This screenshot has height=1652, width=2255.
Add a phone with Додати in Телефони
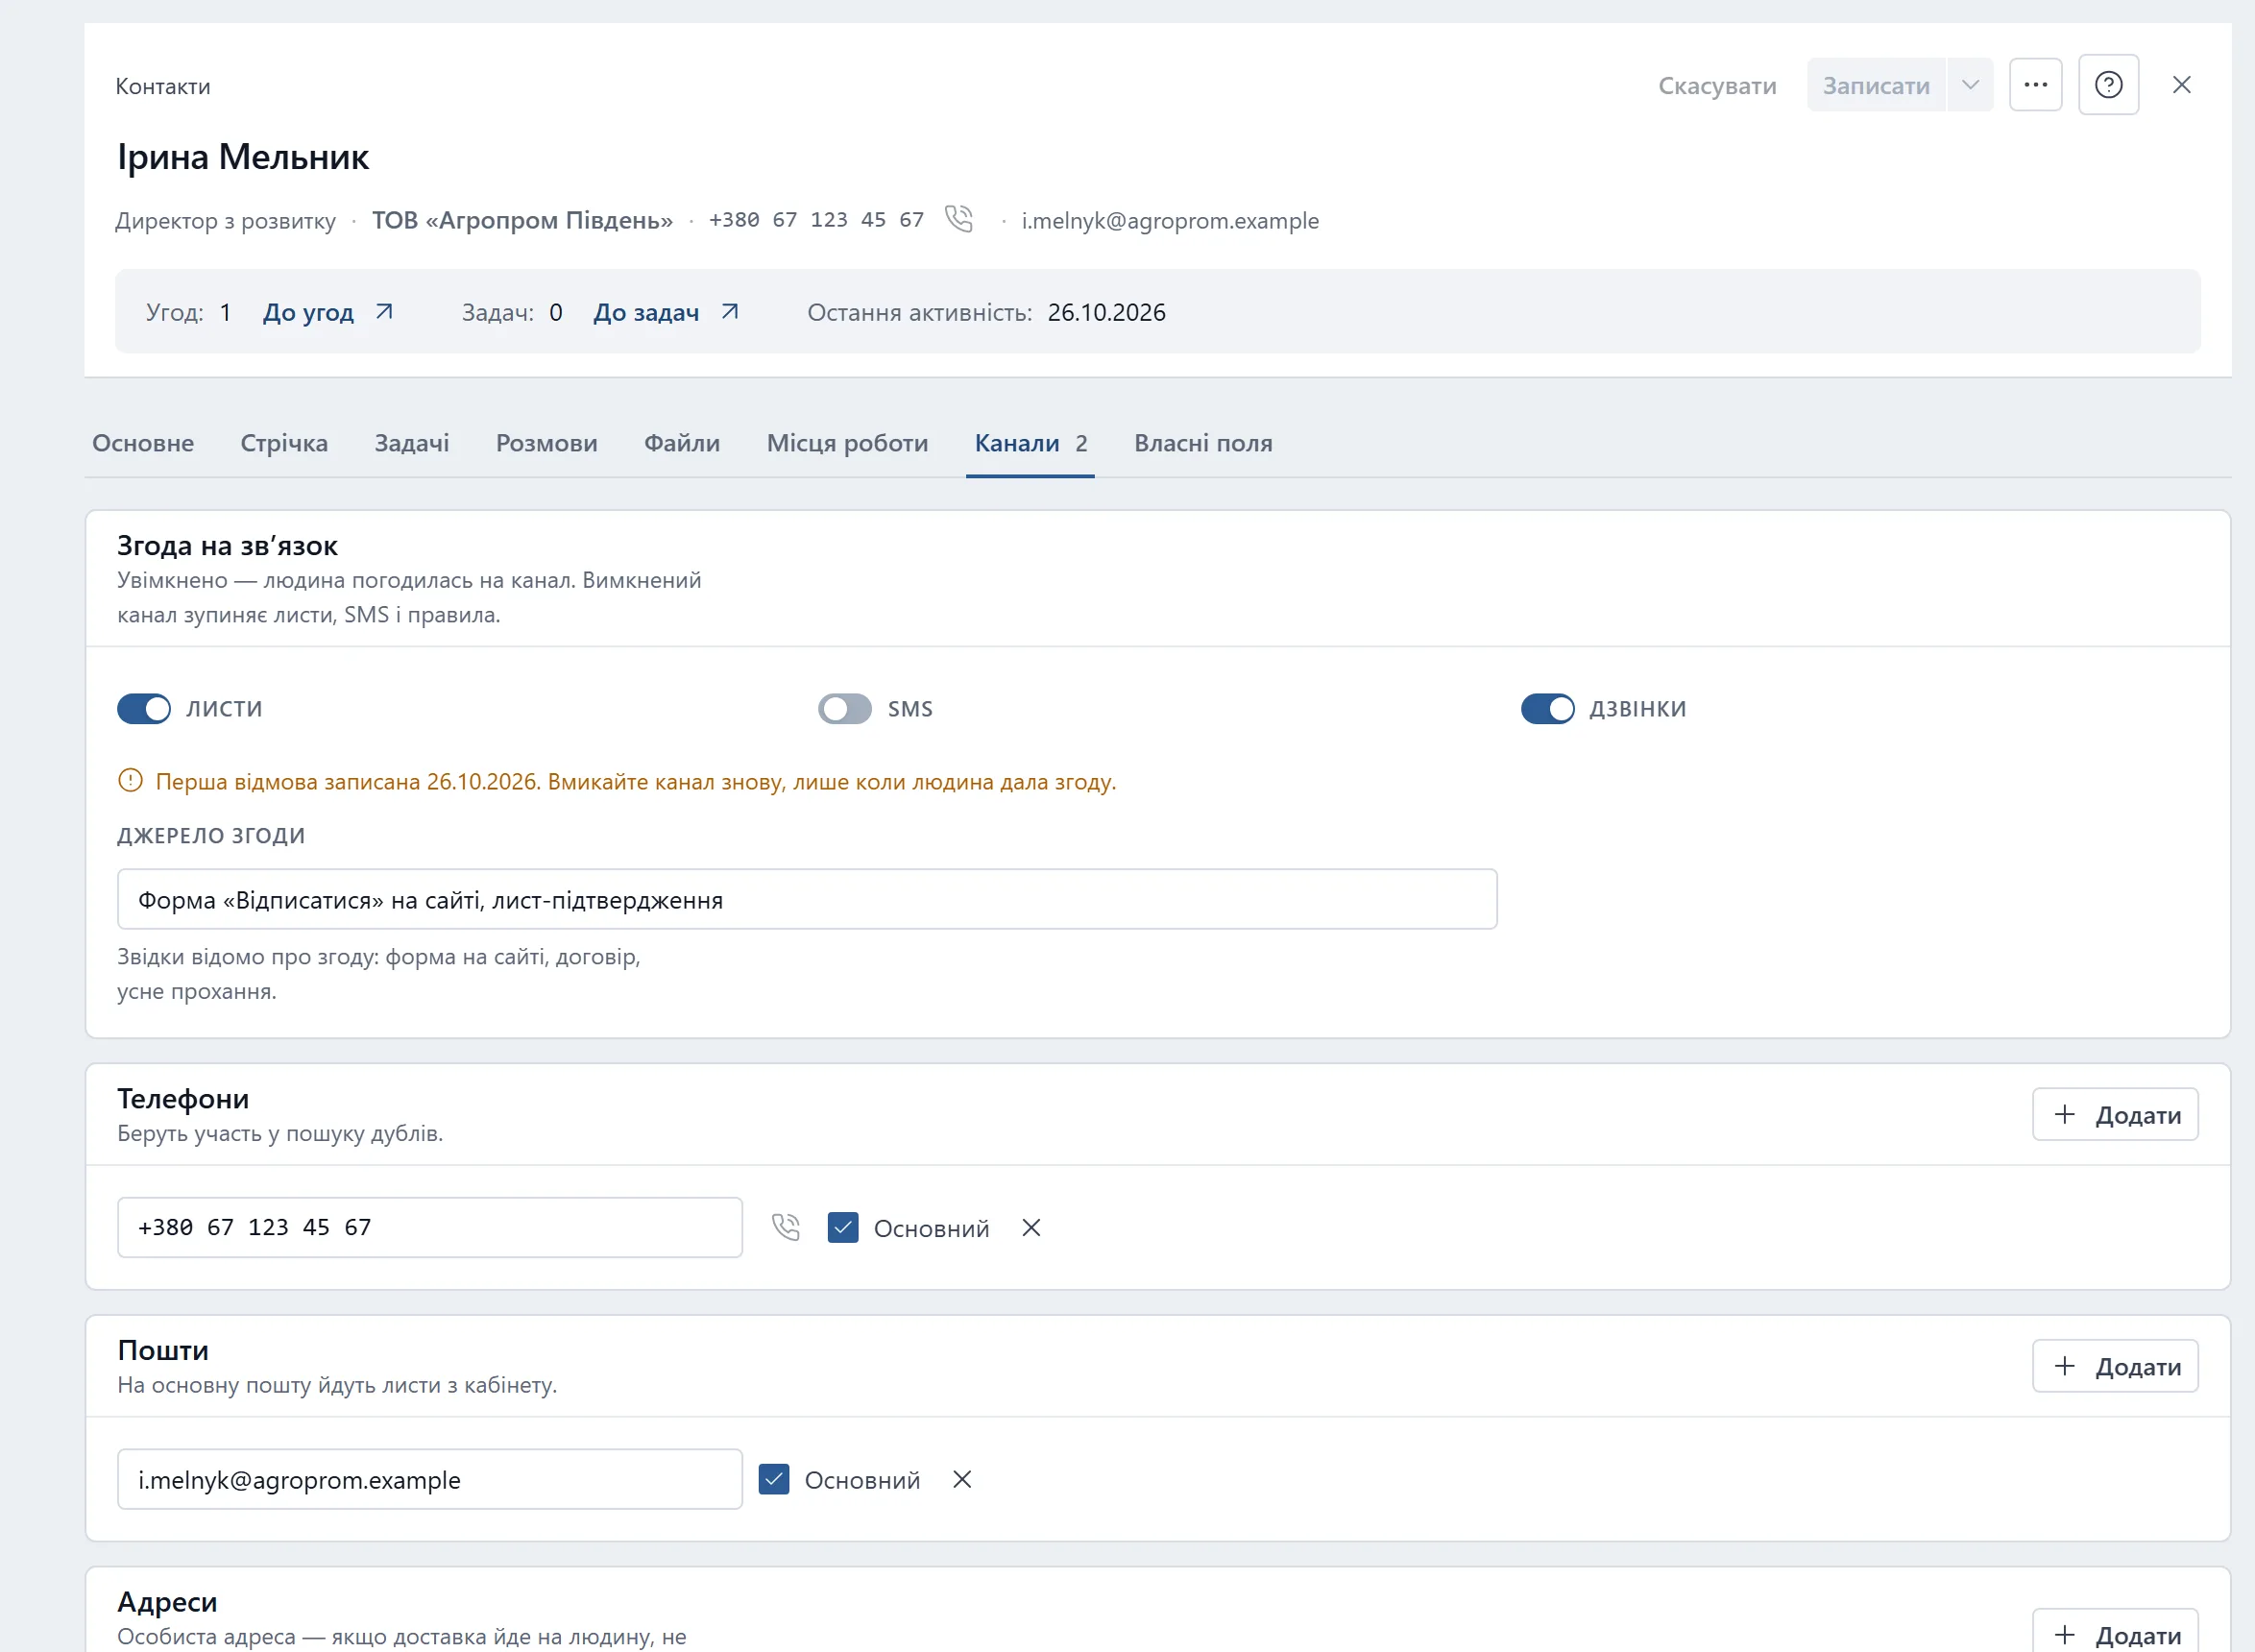click(2115, 1114)
